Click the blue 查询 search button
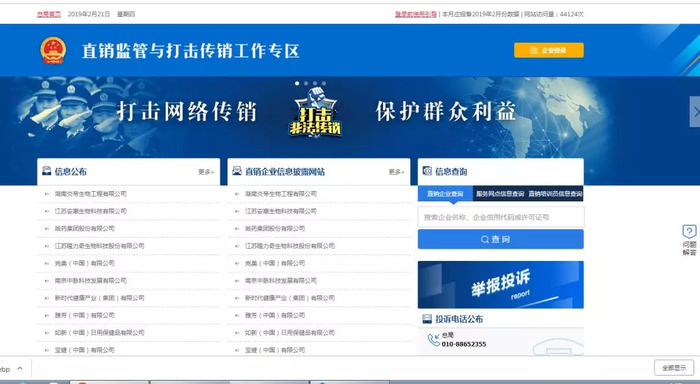 coord(500,239)
